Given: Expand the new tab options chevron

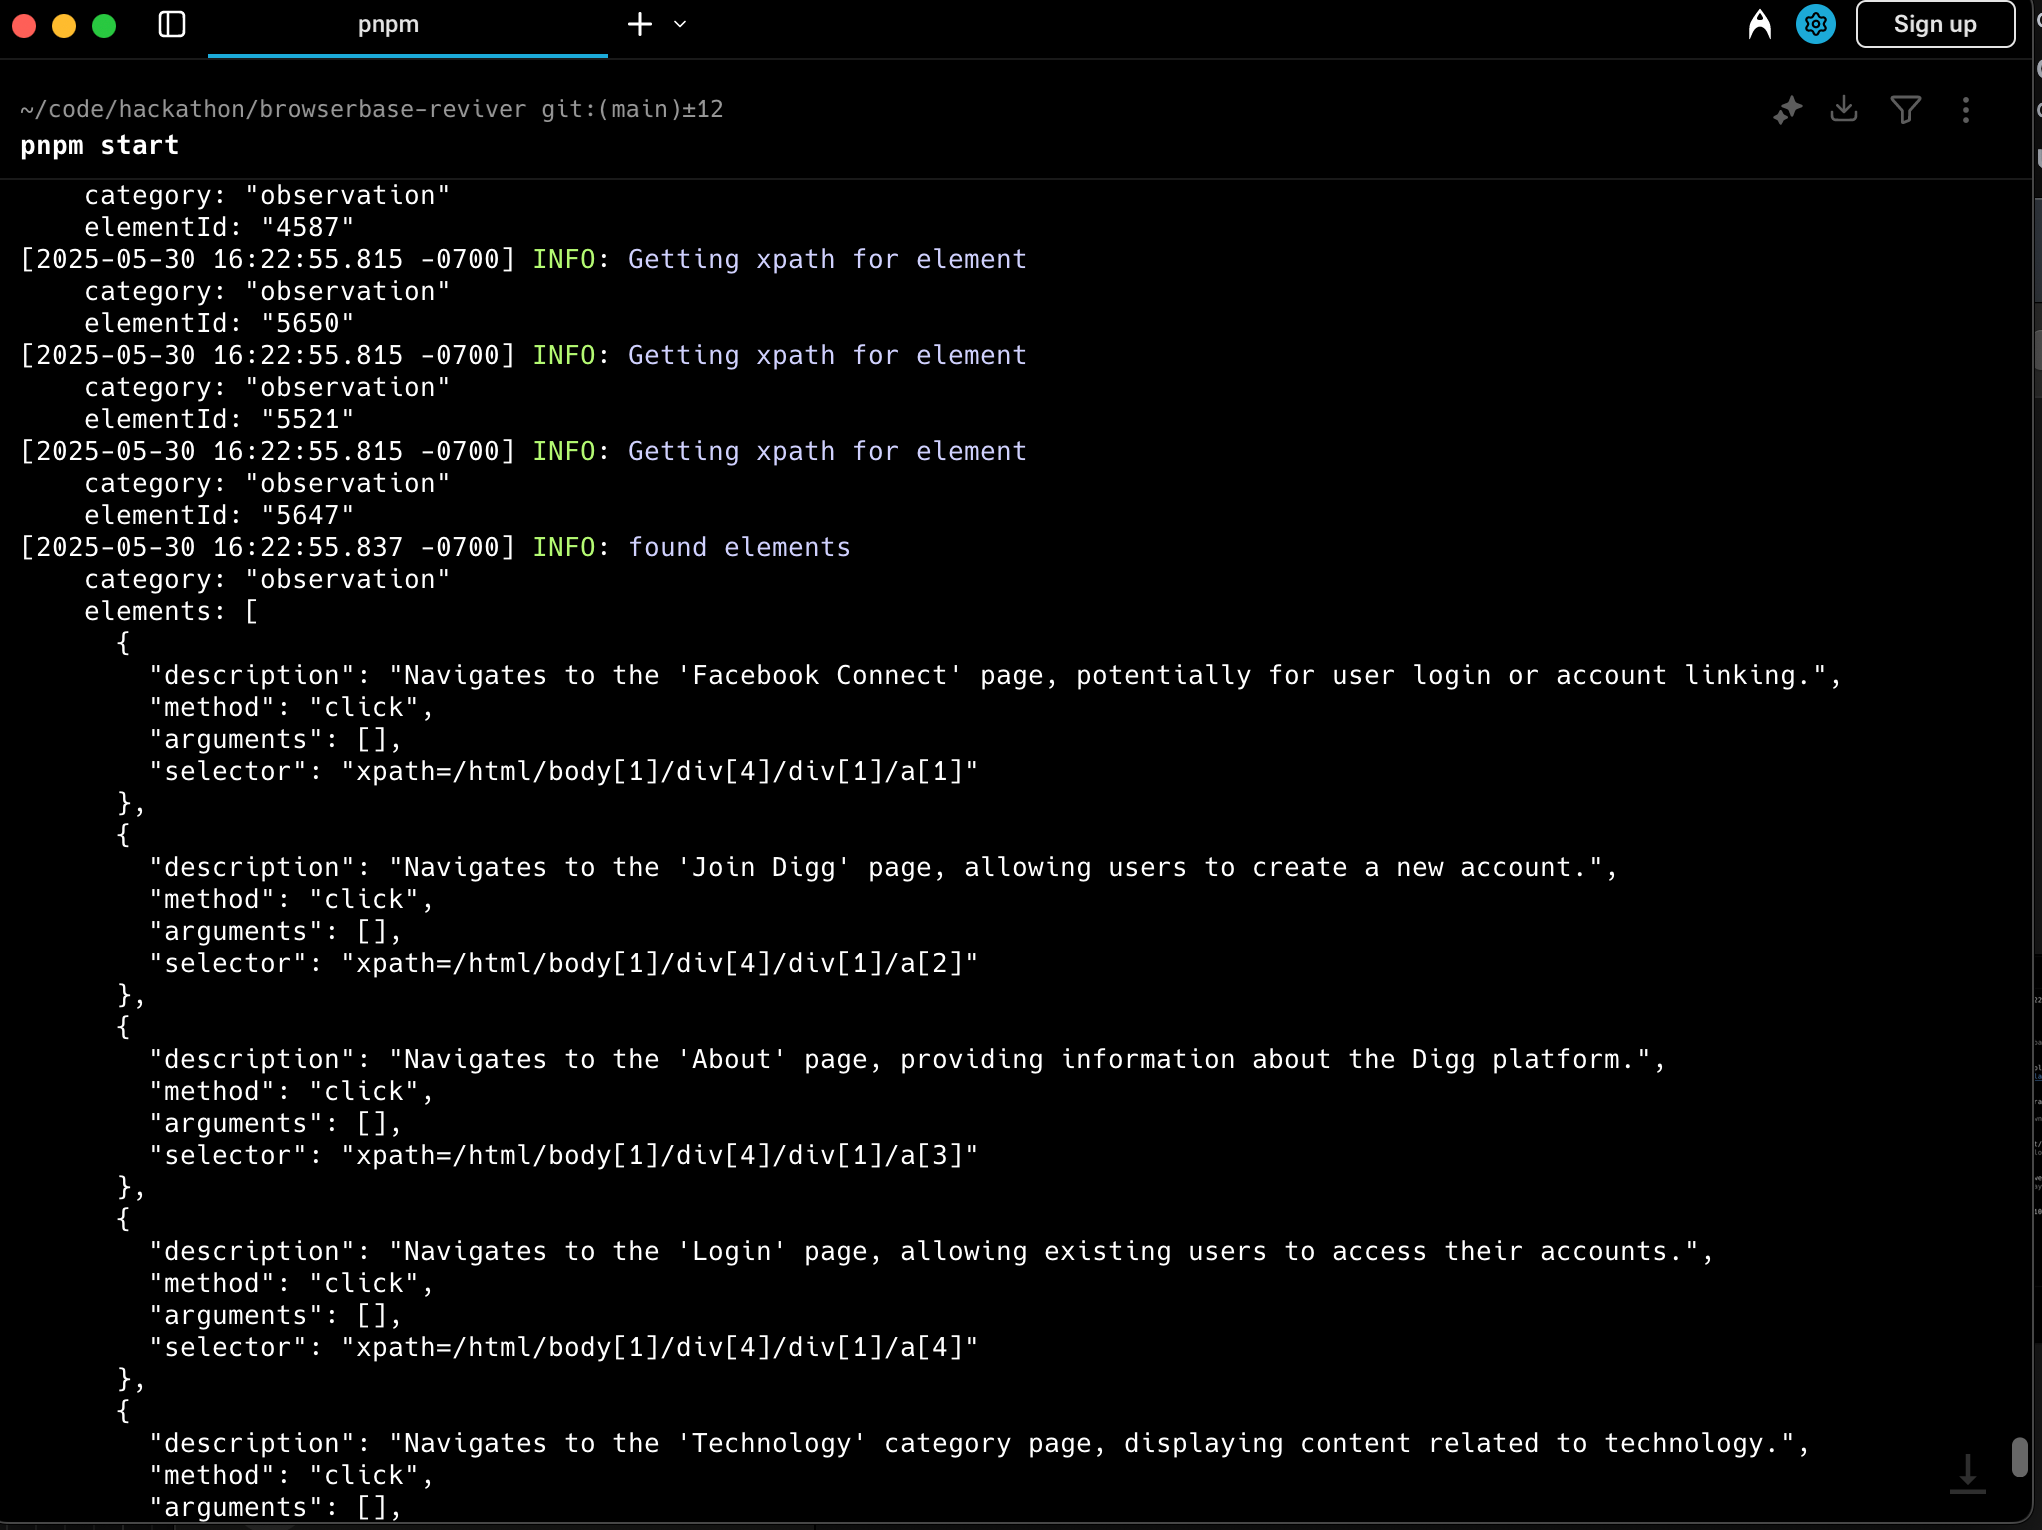Looking at the screenshot, I should 680,24.
